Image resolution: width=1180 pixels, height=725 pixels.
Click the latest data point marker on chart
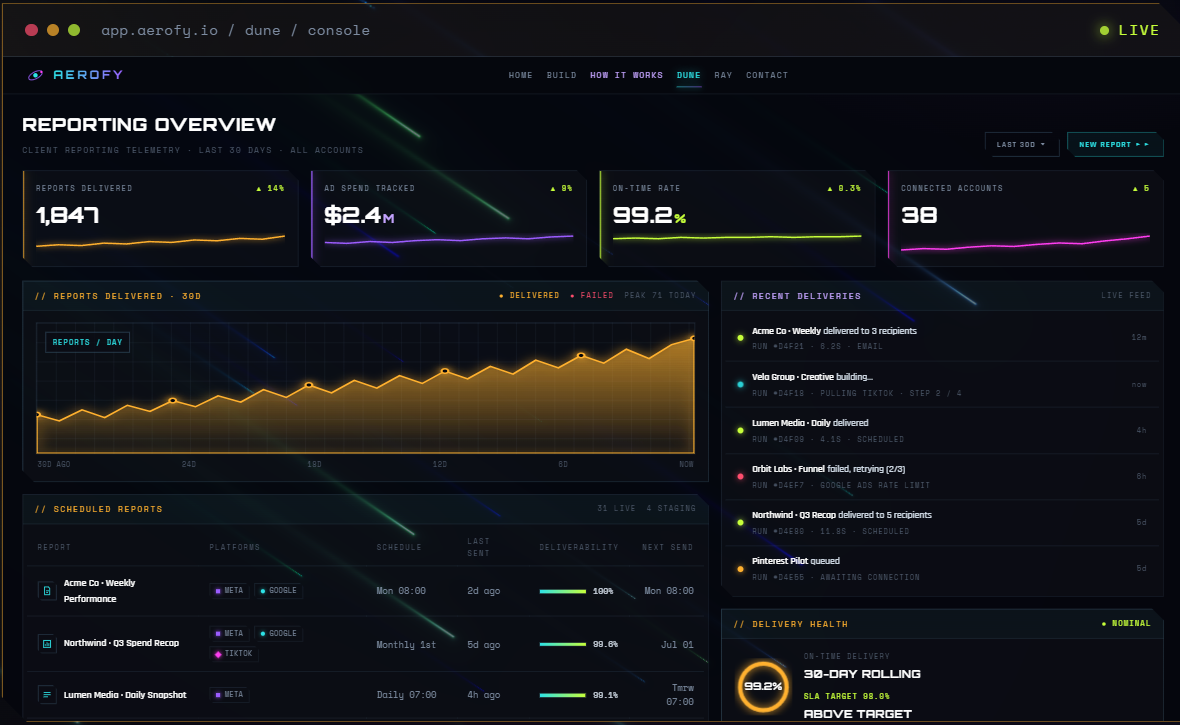tap(692, 339)
